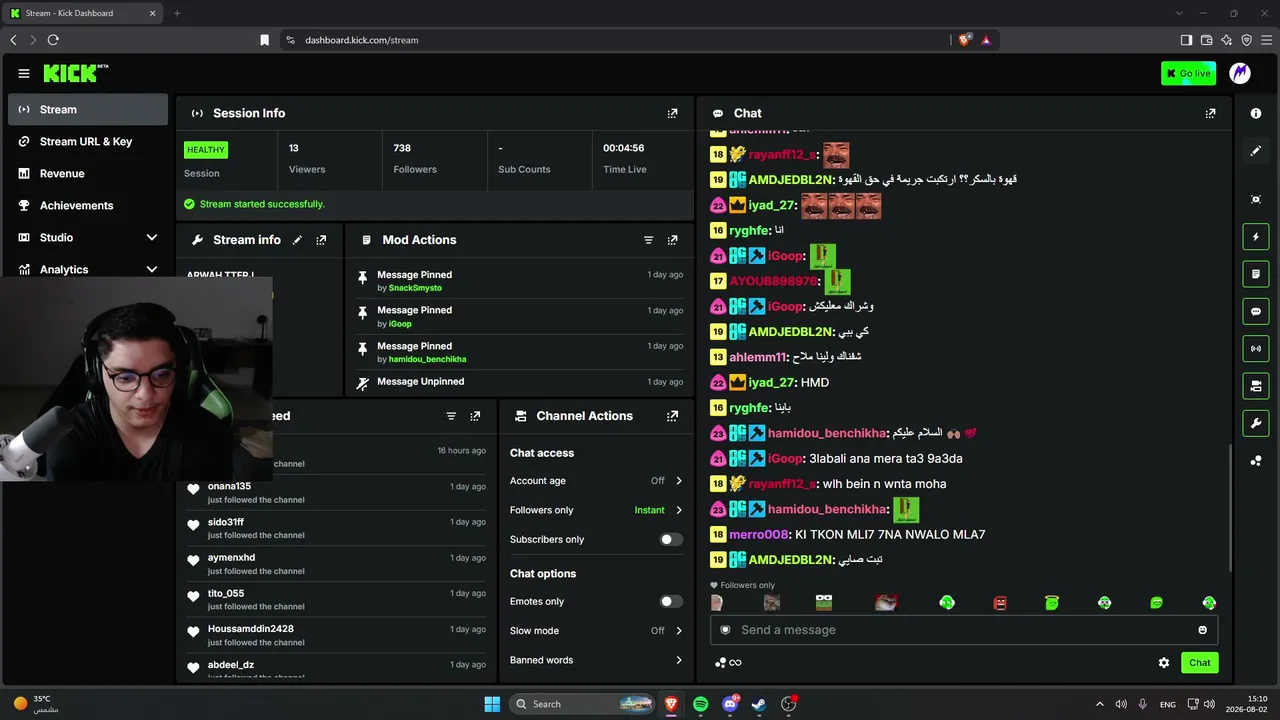Click follower Houssamddin2428 in feed
Screen dimensions: 1280x720
pyautogui.click(x=251, y=629)
